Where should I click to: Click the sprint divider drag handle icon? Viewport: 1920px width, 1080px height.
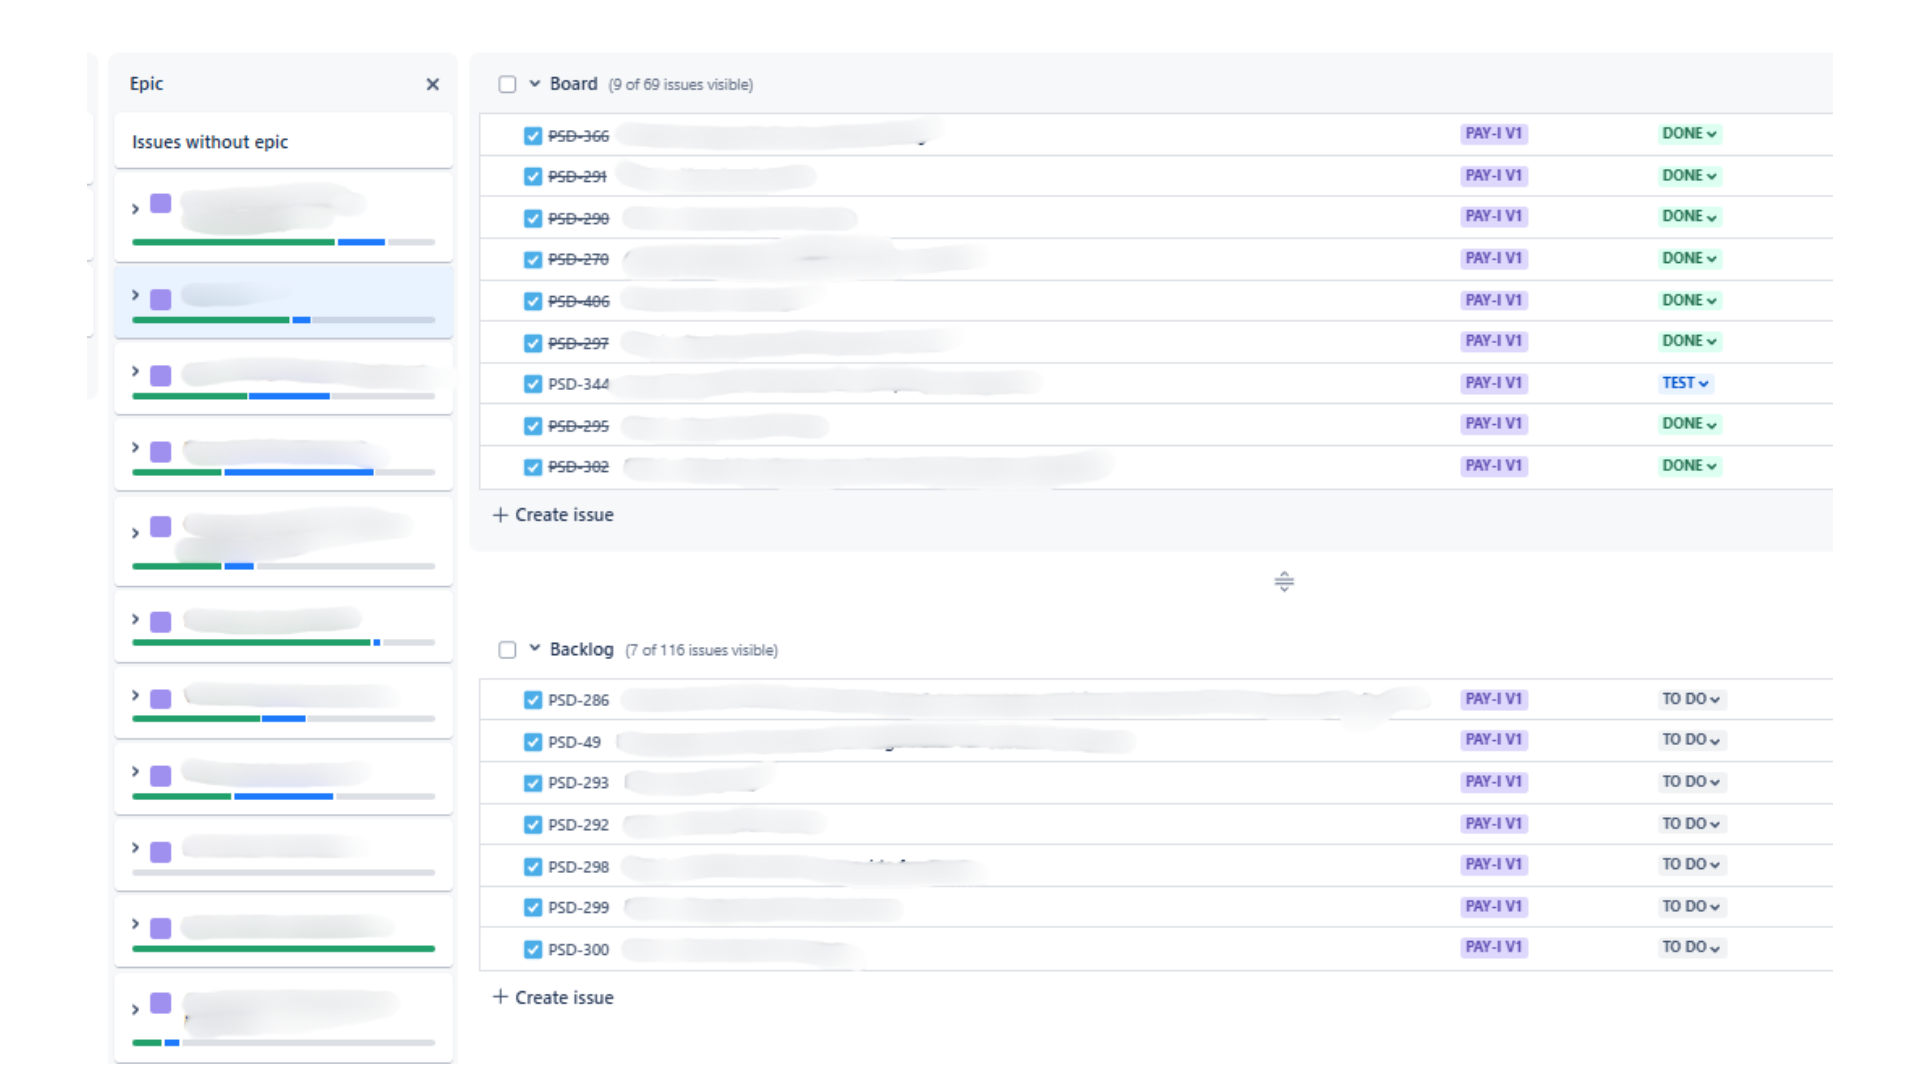(x=1284, y=581)
